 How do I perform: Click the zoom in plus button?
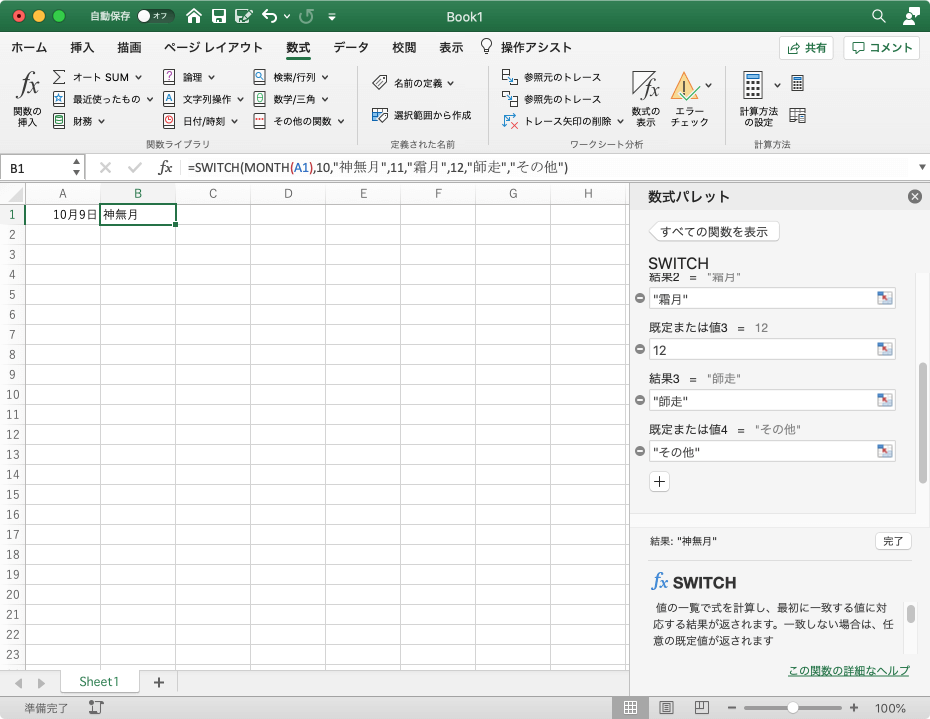pyautogui.click(x=853, y=708)
